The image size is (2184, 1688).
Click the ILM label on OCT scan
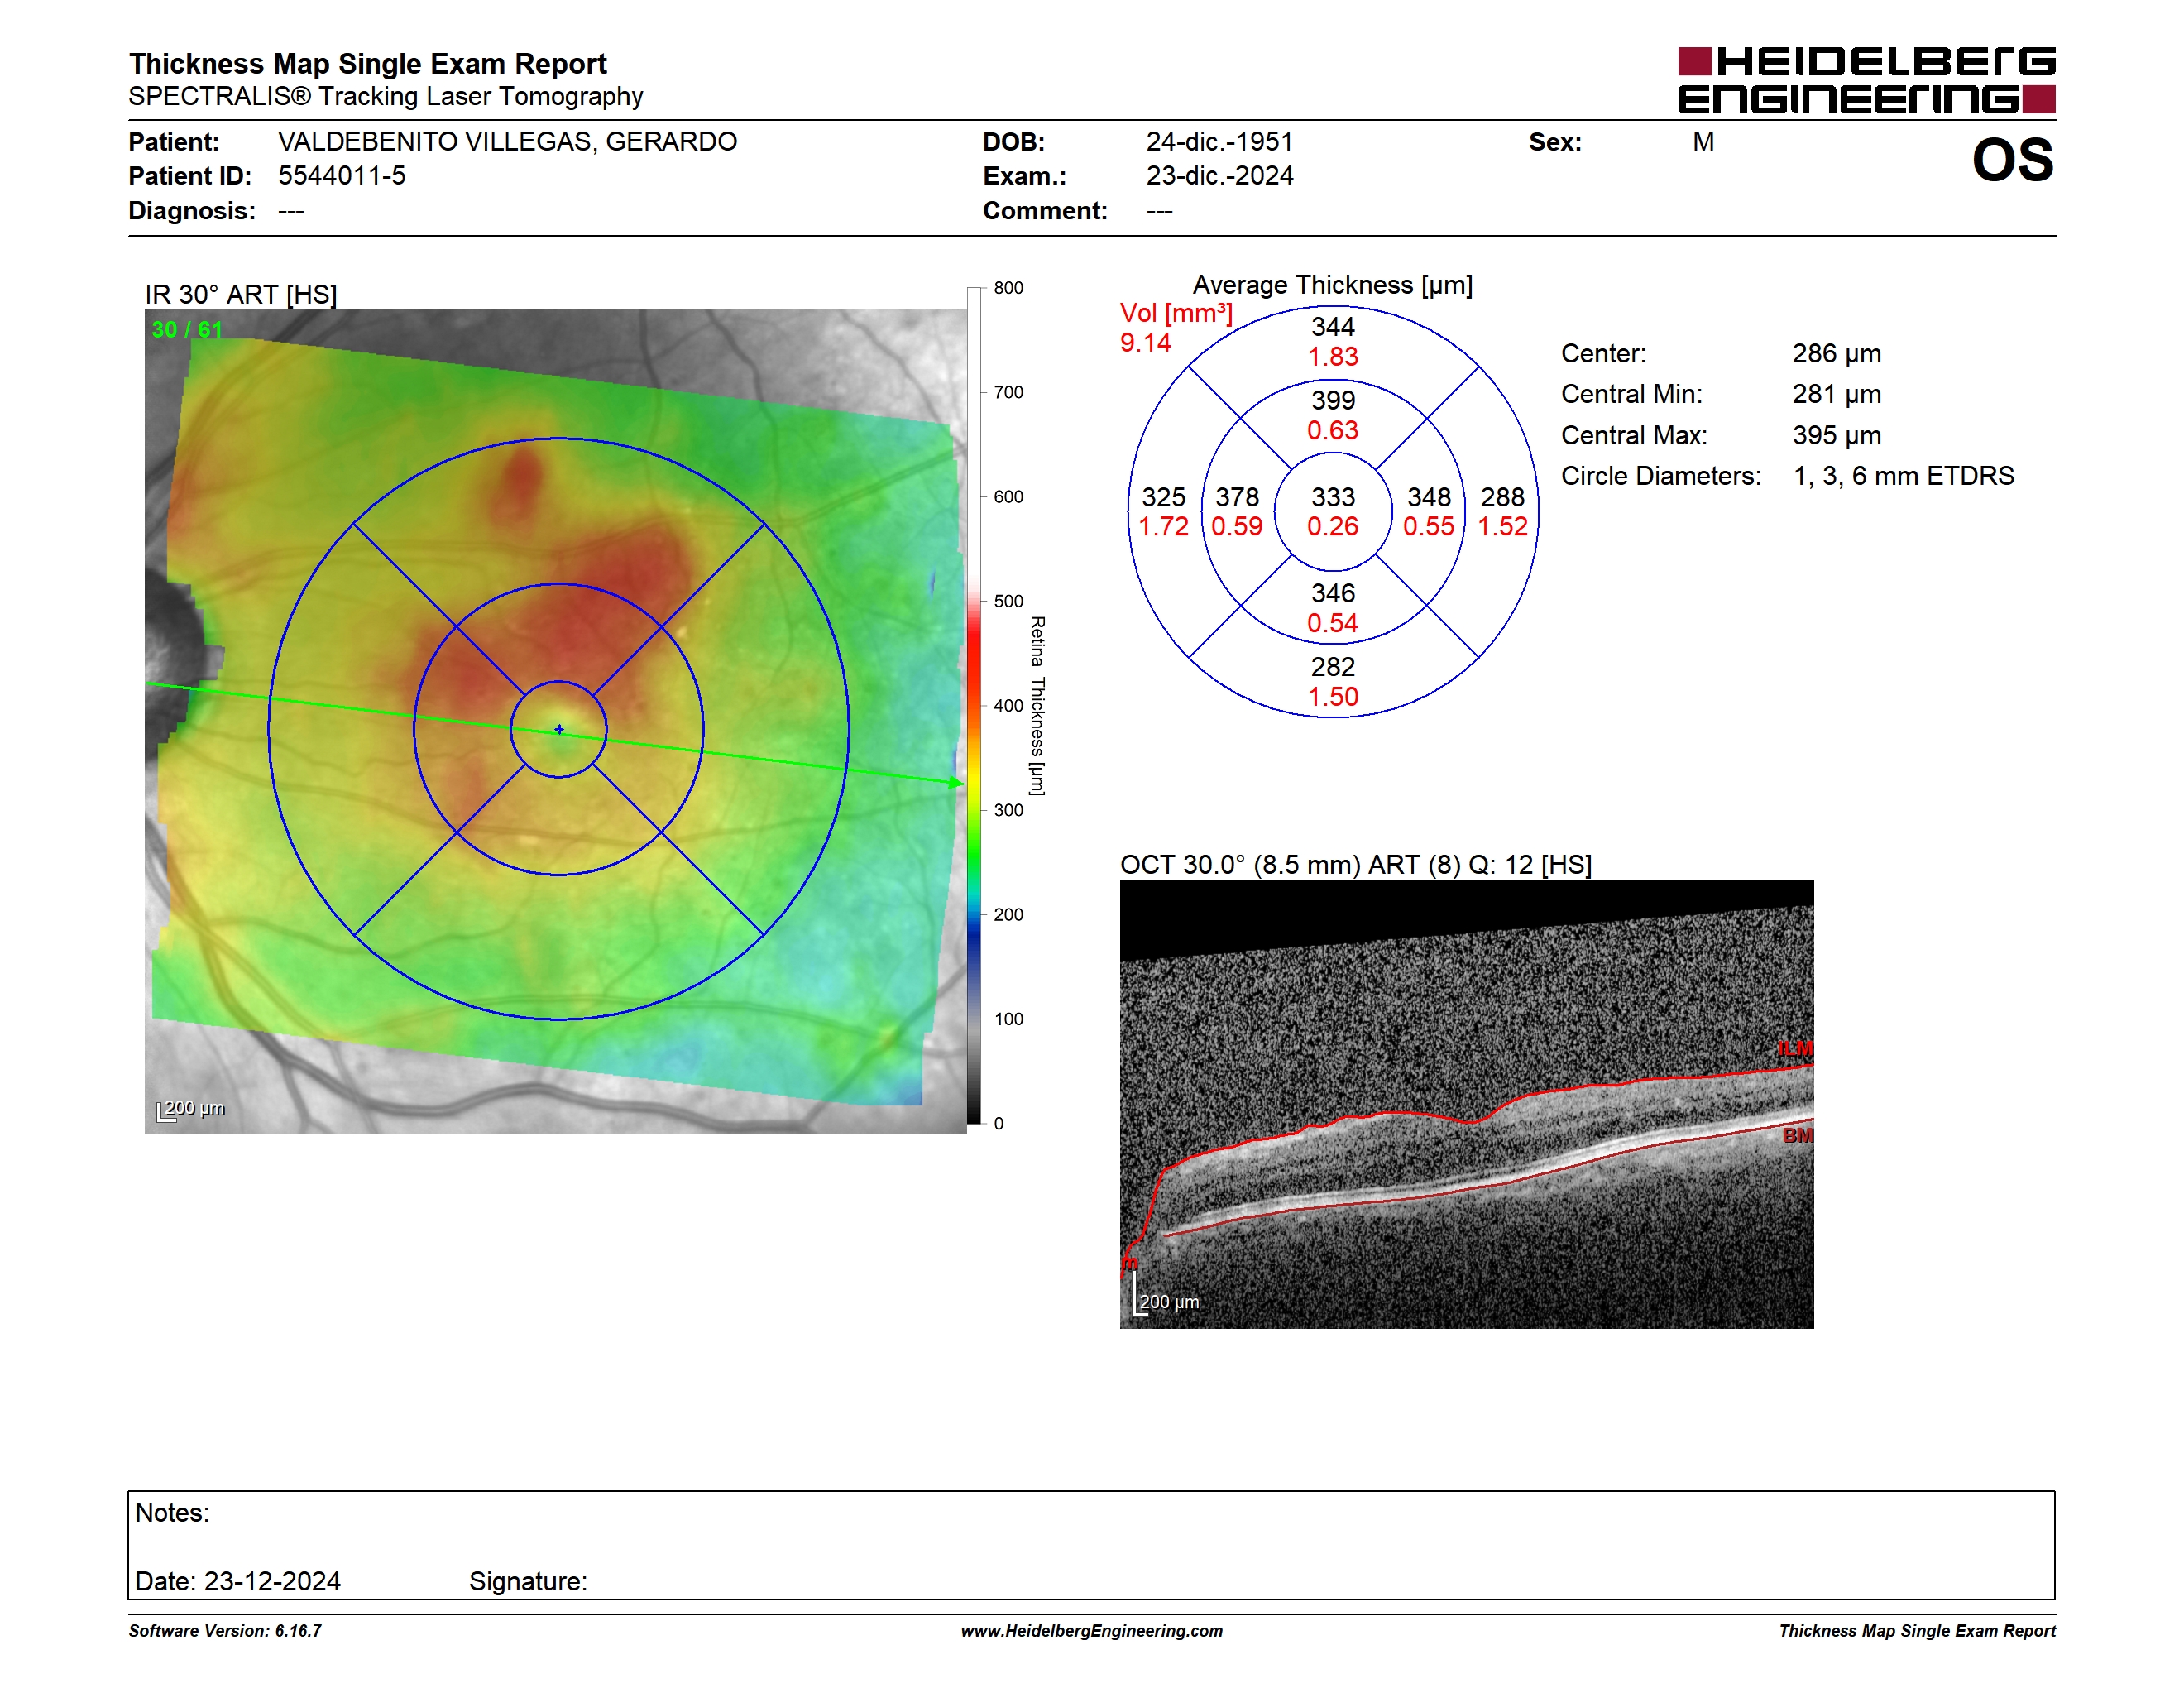coord(1795,1048)
